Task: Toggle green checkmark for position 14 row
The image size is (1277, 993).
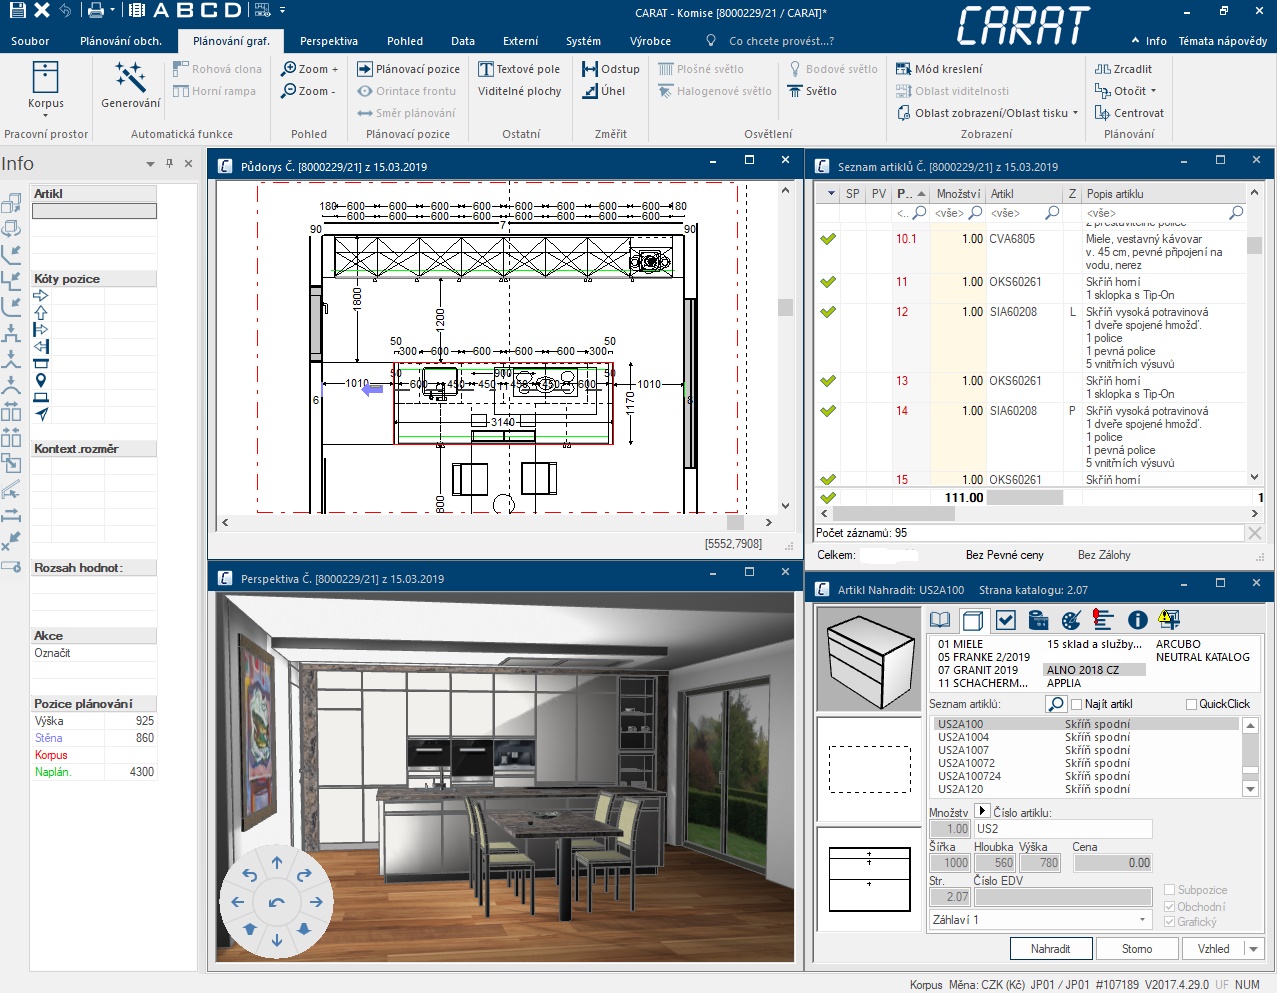Action: (828, 411)
